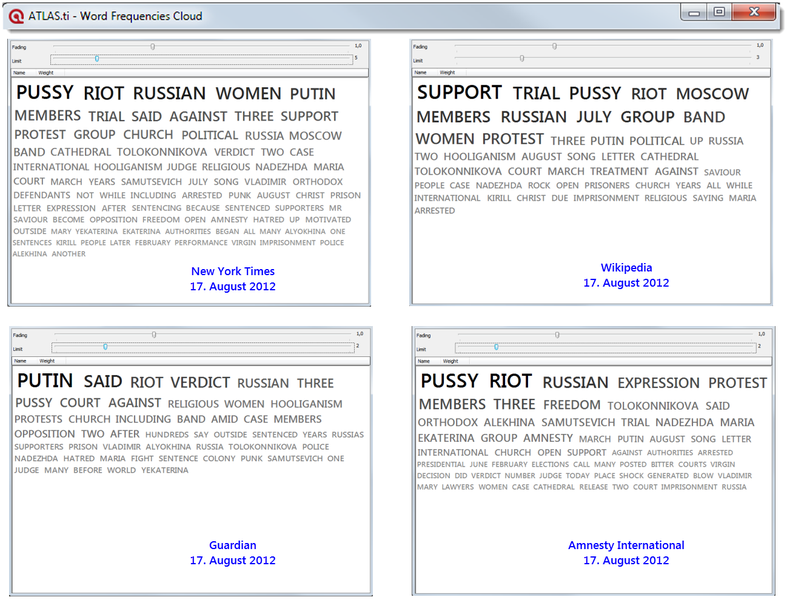Screen dimensions: 787x600
Task: Click ALEKHINA in Amnesty International cloud
Action: [509, 423]
